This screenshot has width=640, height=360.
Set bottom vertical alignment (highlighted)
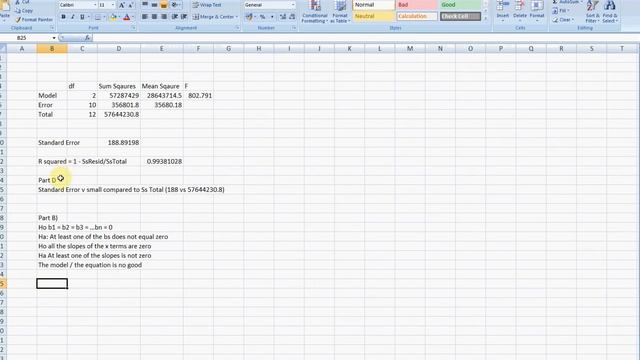pyautogui.click(x=164, y=5)
